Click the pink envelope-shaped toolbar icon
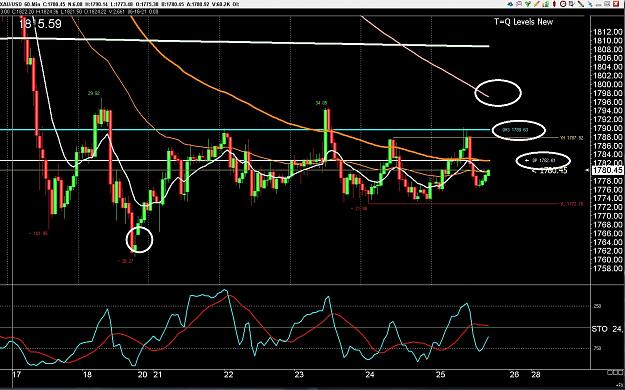Image resolution: width=625 pixels, height=390 pixels. point(519,4)
